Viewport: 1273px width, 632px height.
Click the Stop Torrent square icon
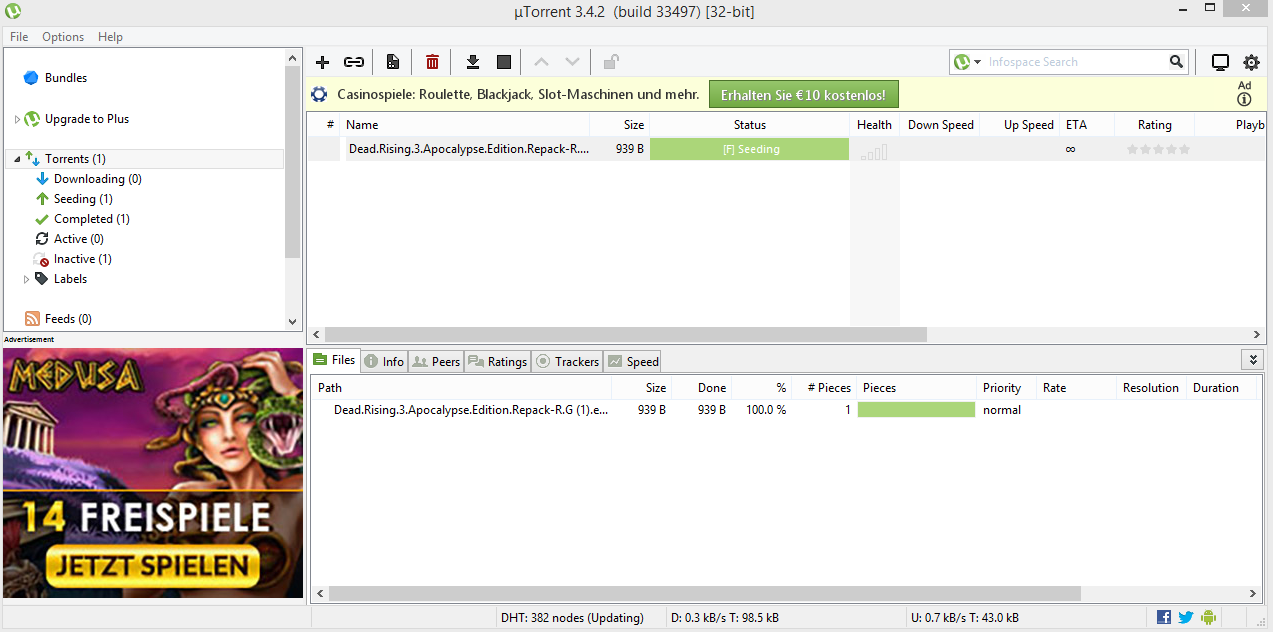[x=504, y=62]
